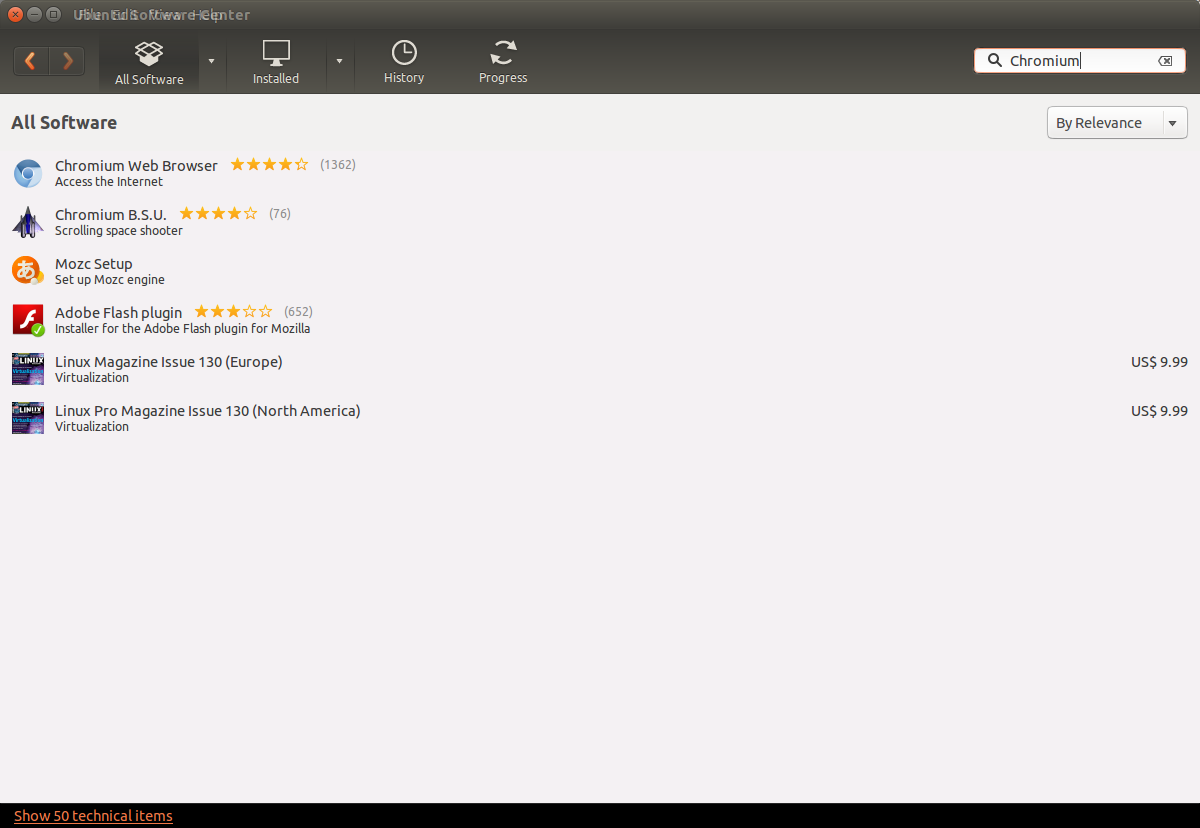Click the Chromium B.S.U. spaceship icon

(x=28, y=222)
